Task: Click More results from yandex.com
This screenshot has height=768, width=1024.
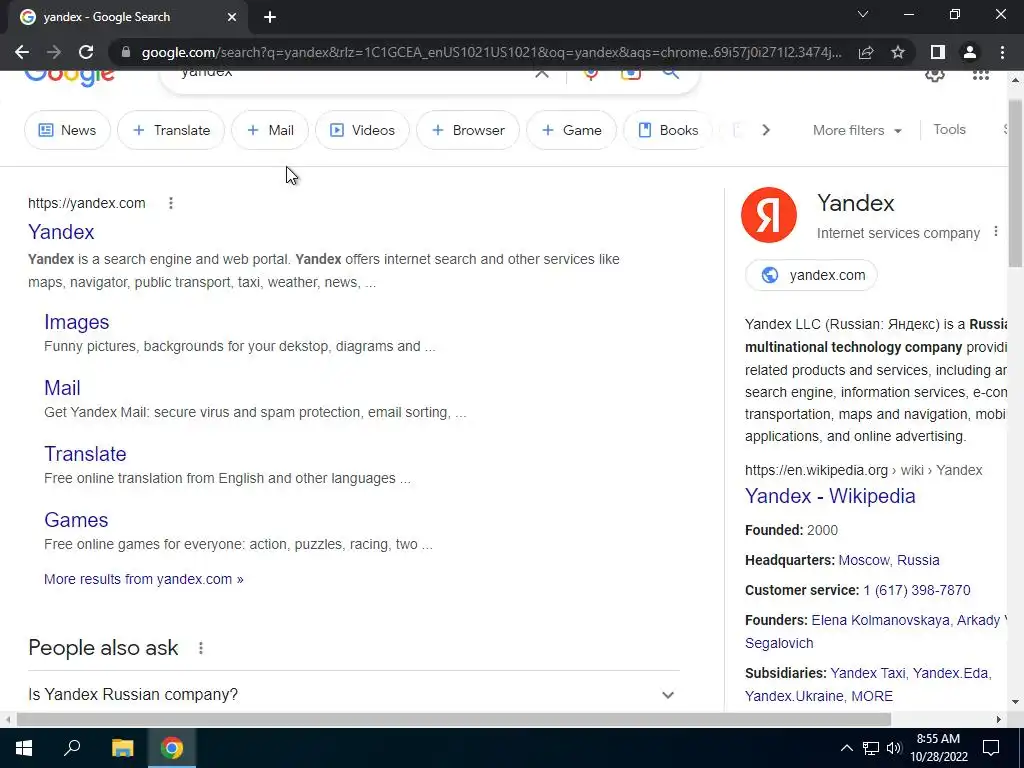Action: click(144, 579)
